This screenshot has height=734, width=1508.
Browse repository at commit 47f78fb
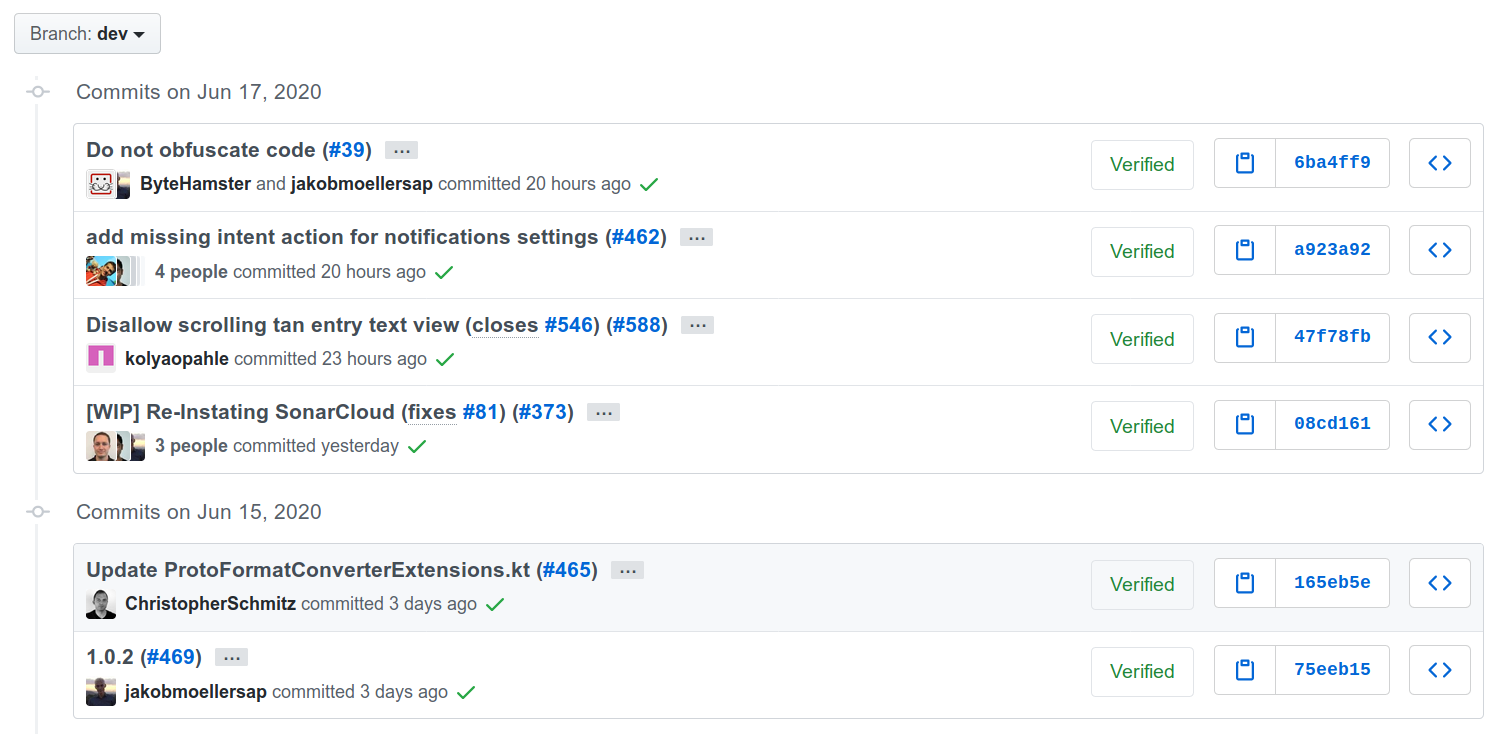tap(1439, 338)
